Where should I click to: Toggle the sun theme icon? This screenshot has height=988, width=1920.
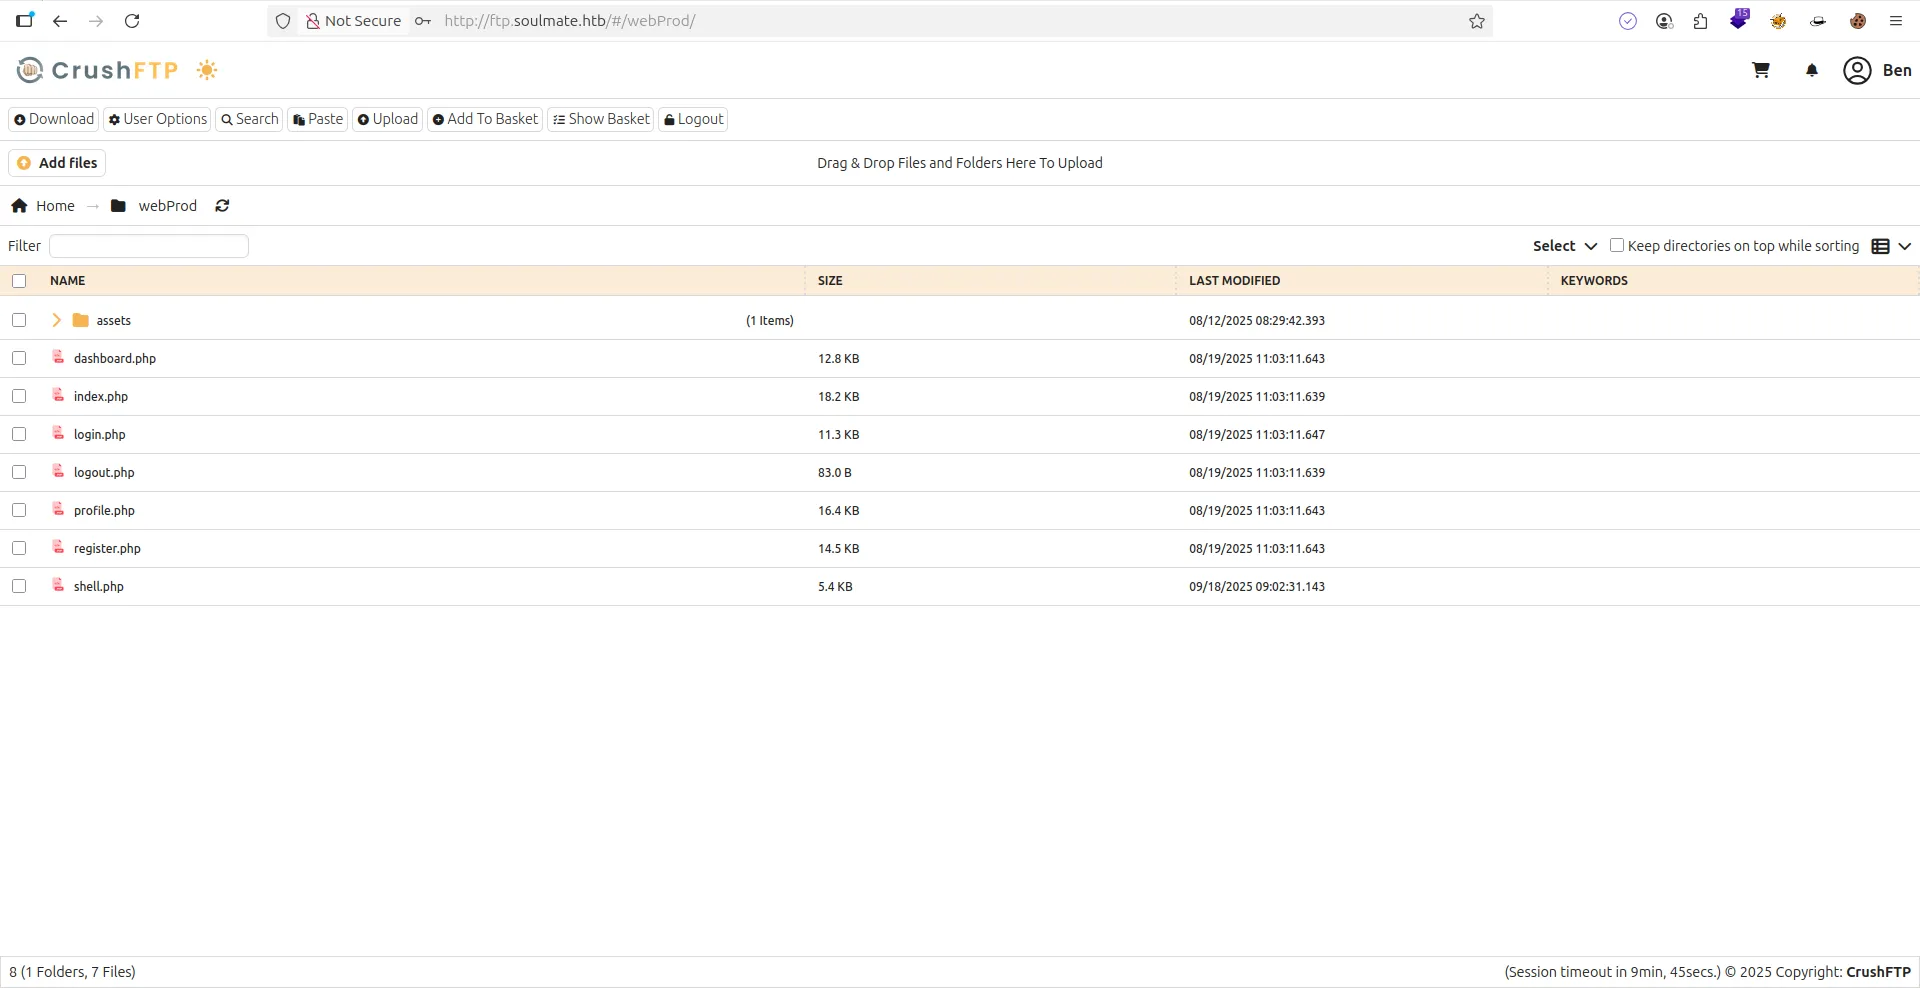207,70
